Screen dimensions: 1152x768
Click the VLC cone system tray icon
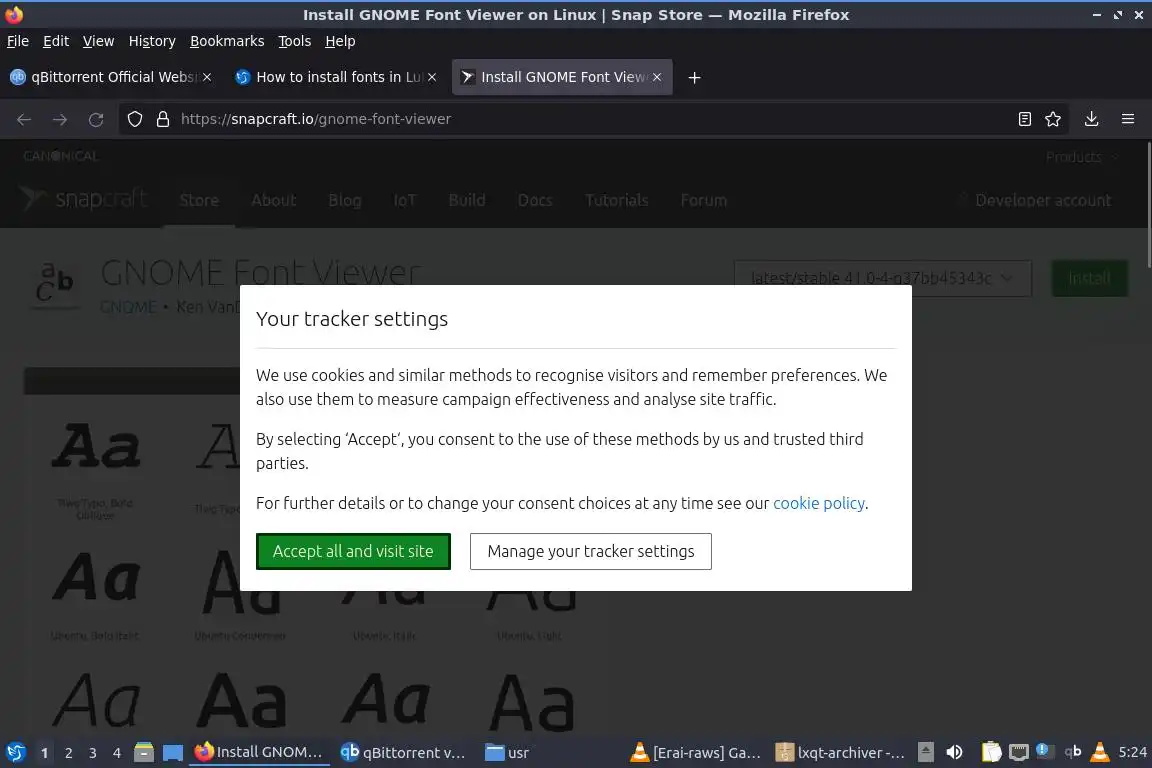[1100, 752]
